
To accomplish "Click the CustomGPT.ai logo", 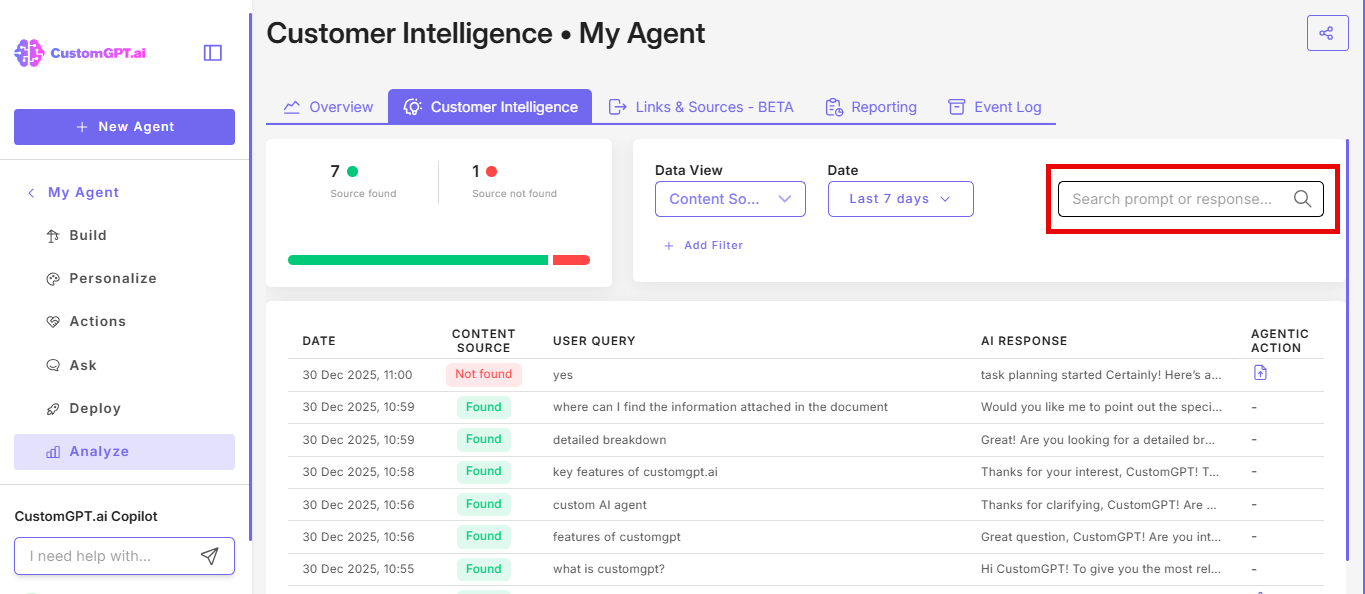I will click(x=80, y=53).
